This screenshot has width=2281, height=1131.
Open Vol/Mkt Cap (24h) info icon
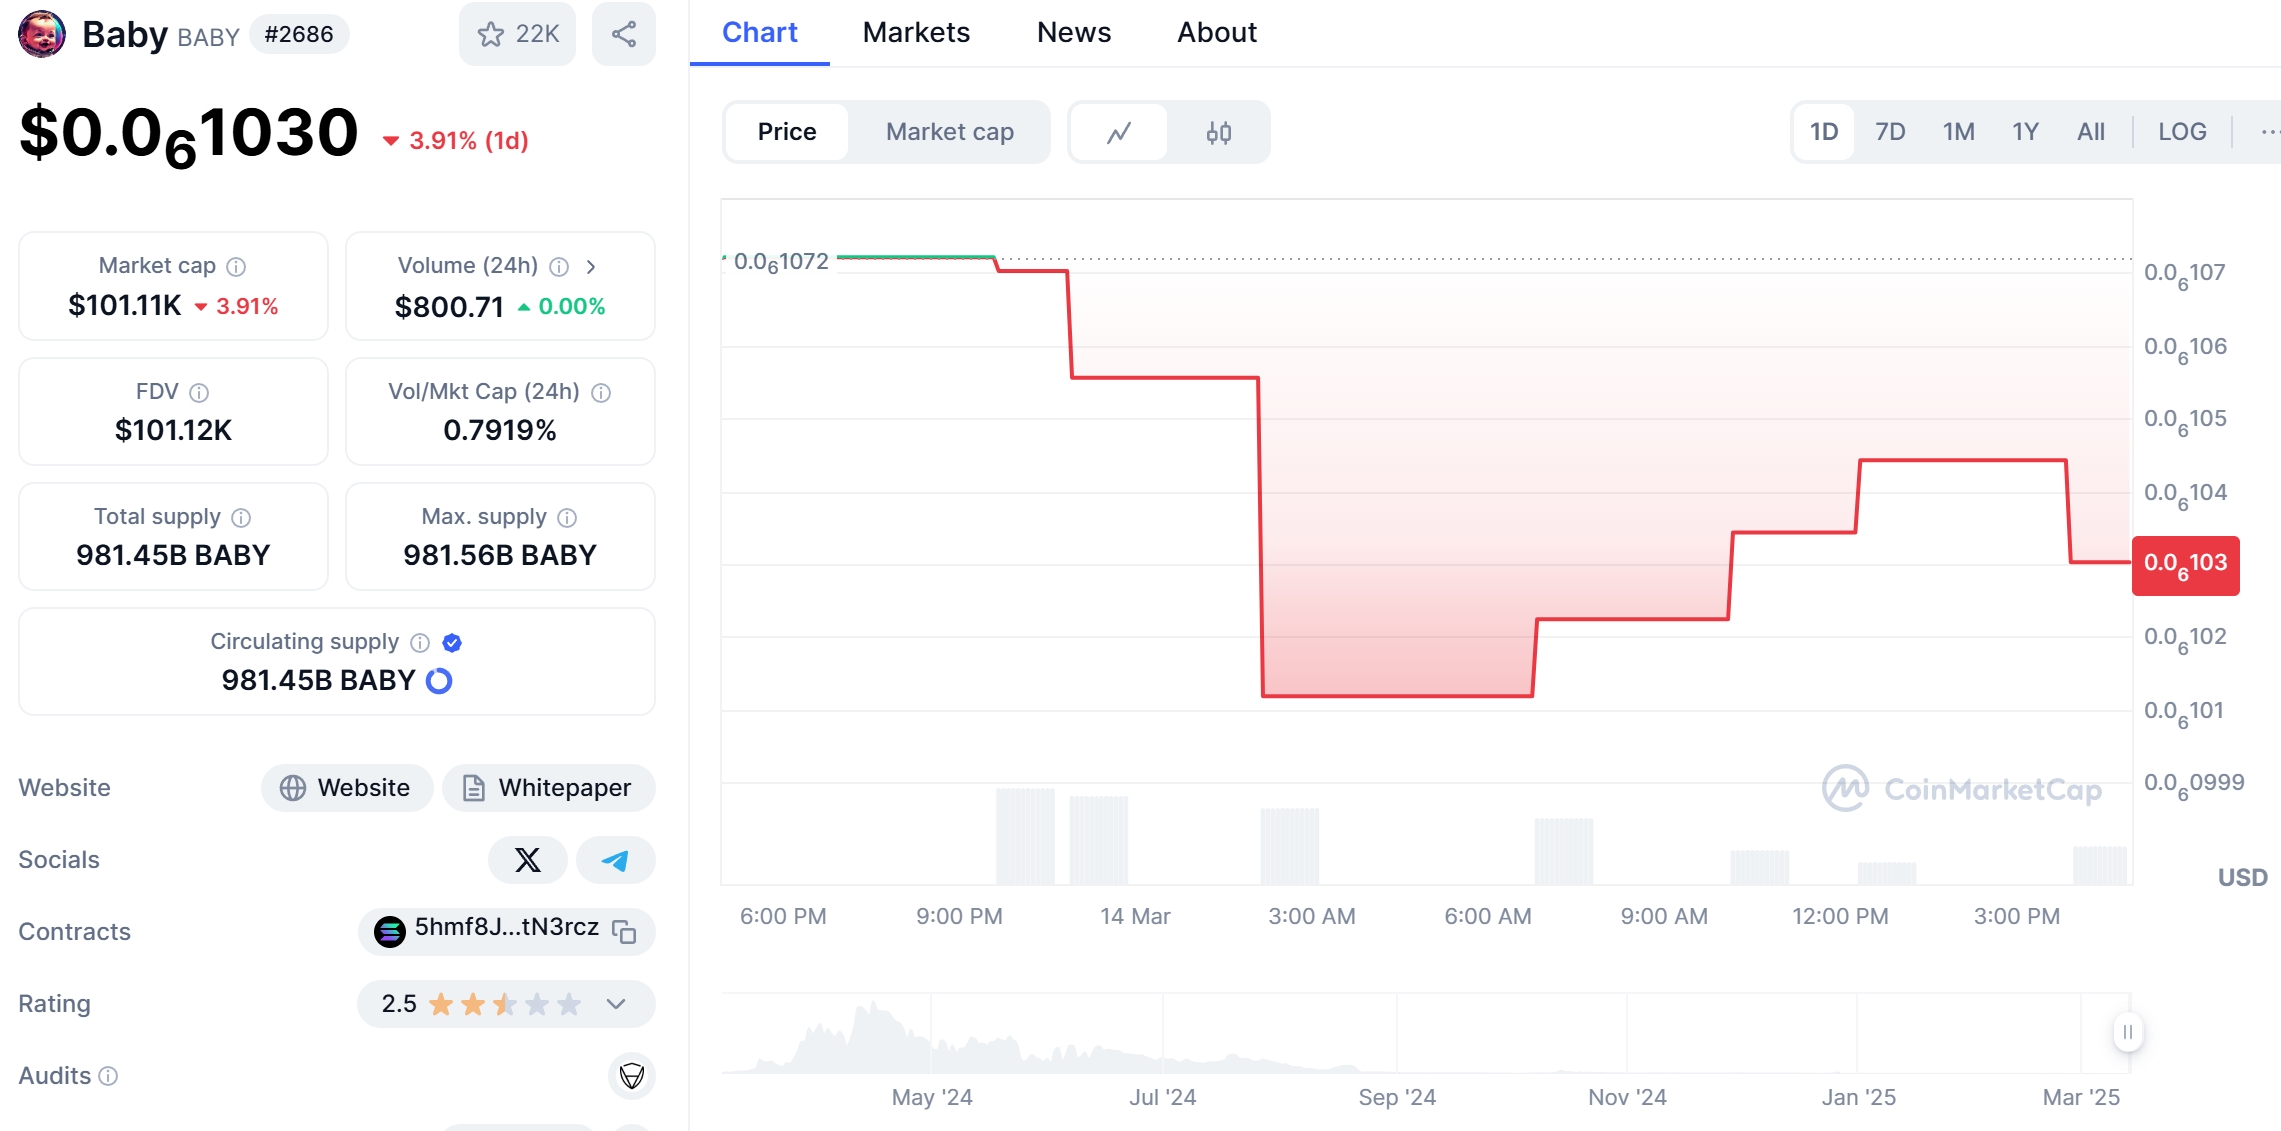601,392
